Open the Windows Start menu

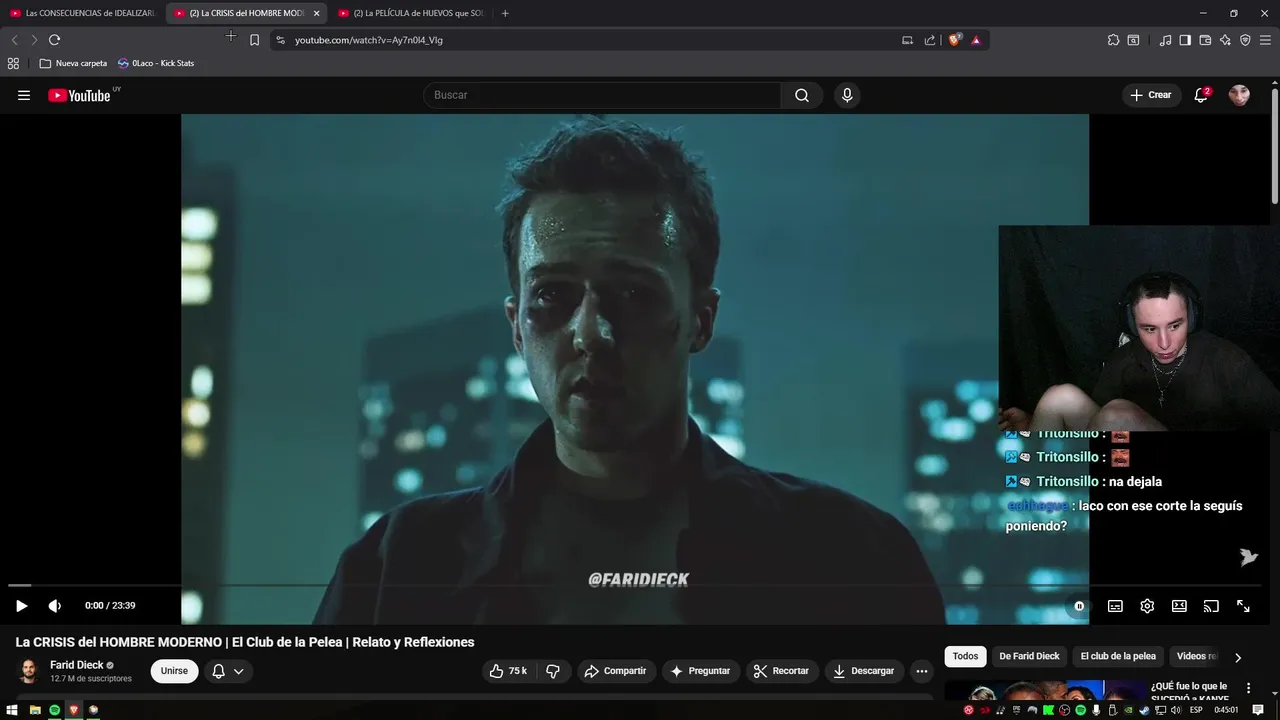pyautogui.click(x=12, y=710)
